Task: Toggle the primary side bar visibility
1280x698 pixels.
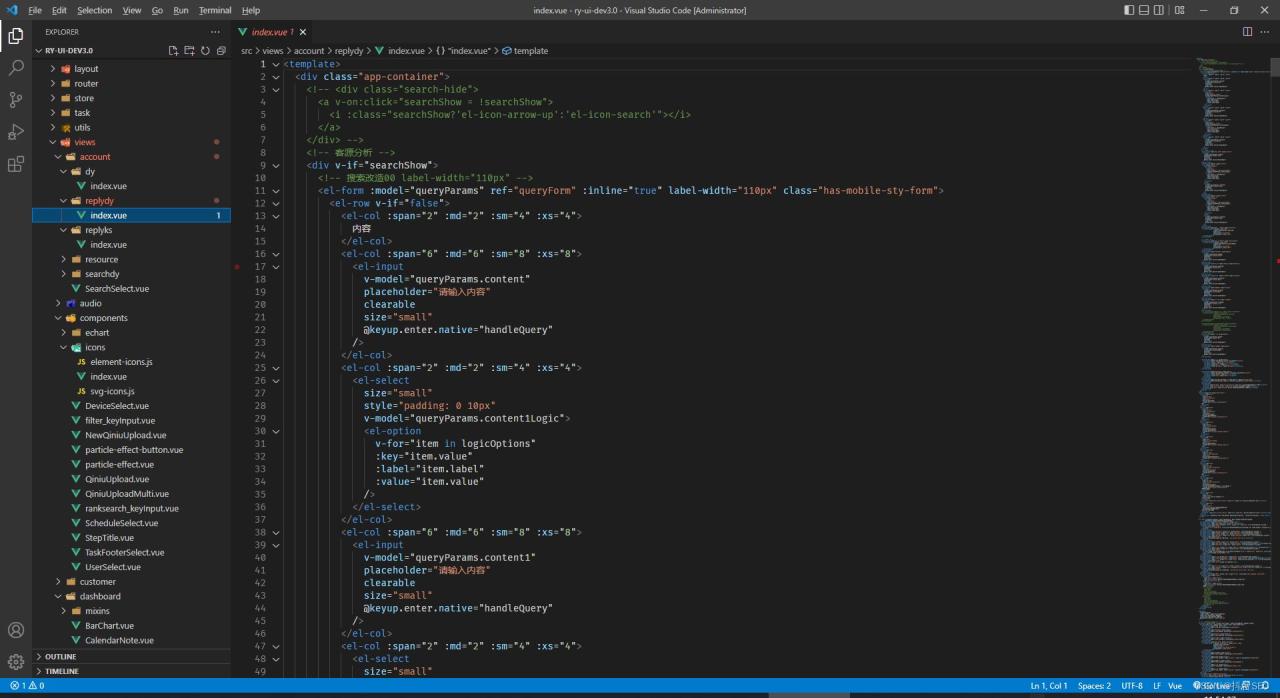Action: 1129,10
